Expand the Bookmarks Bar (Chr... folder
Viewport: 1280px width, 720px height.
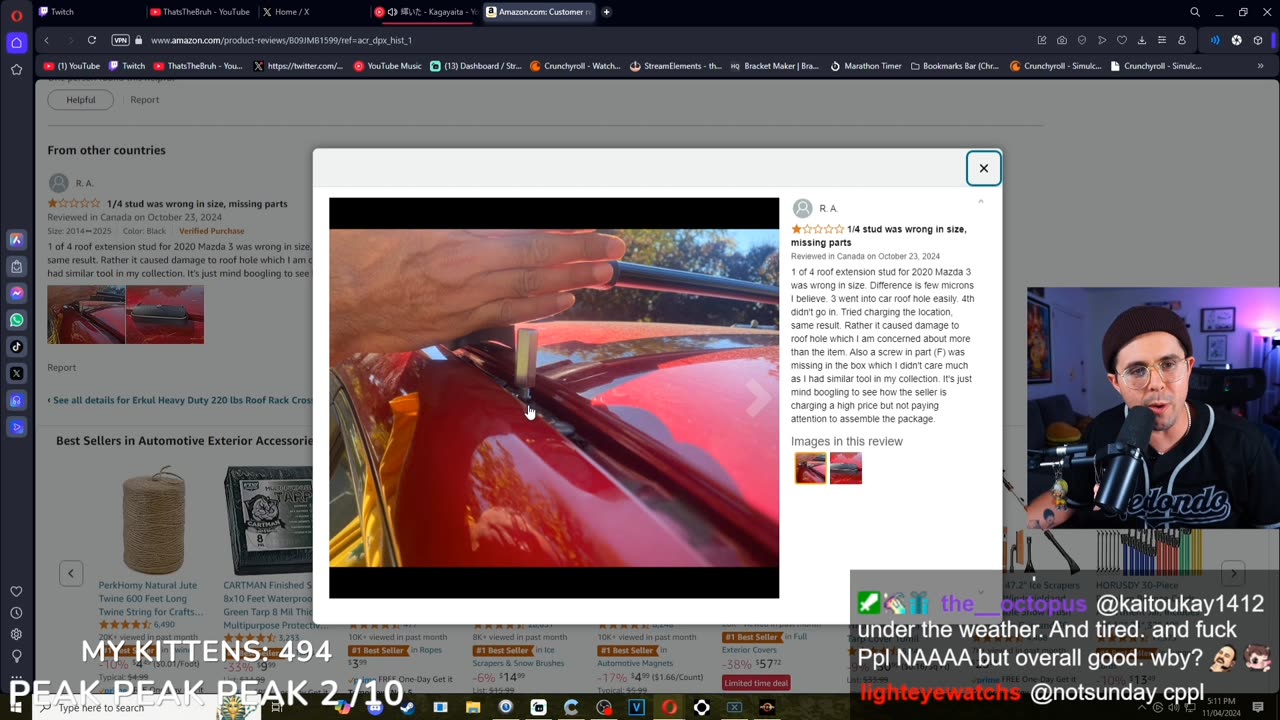[x=955, y=66]
